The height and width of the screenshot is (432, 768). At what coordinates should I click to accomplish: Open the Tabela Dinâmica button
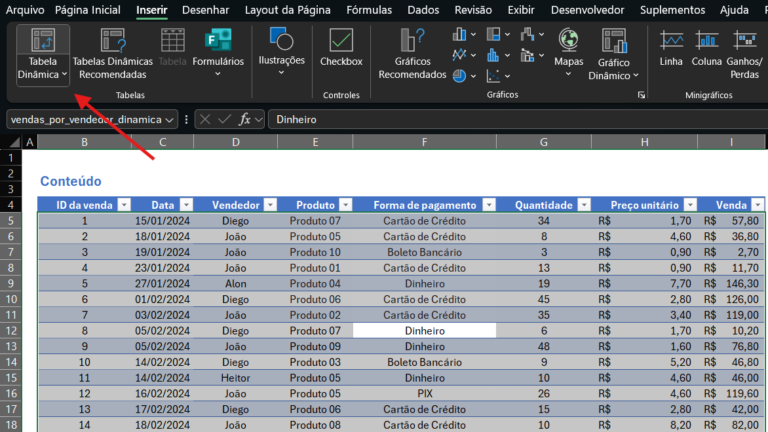(x=43, y=54)
